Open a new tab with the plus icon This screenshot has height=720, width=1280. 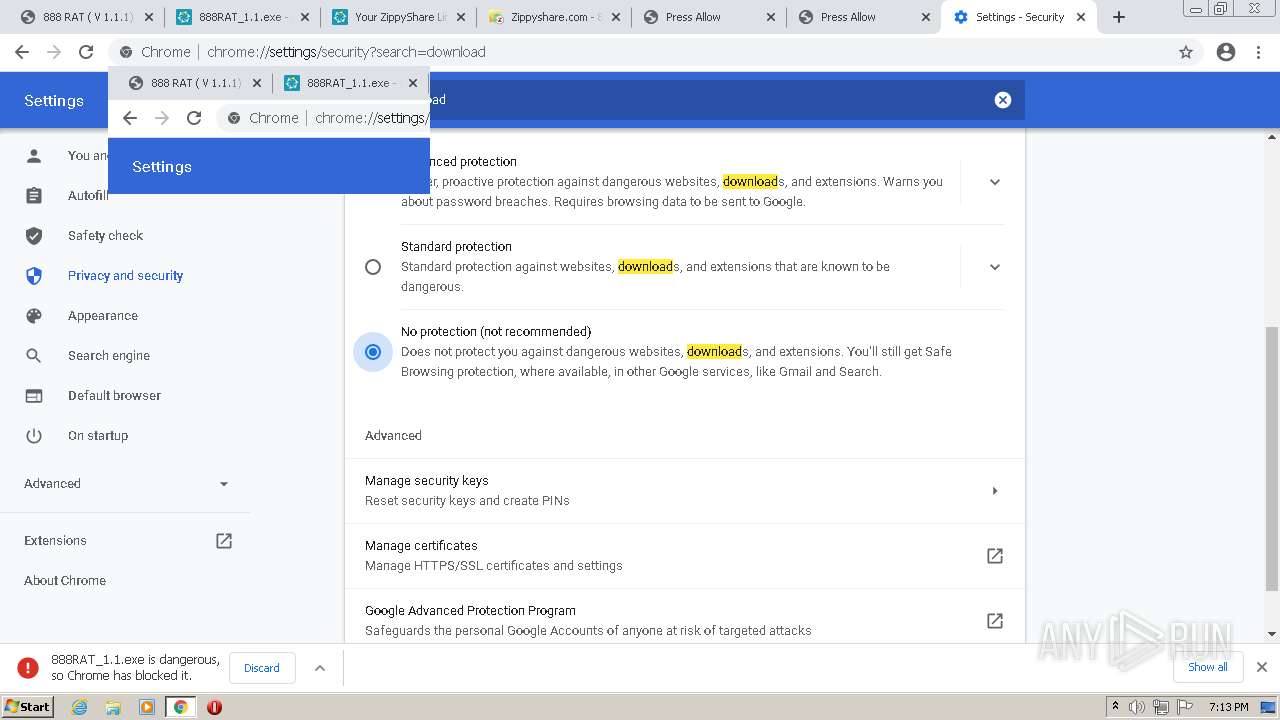pos(1119,17)
